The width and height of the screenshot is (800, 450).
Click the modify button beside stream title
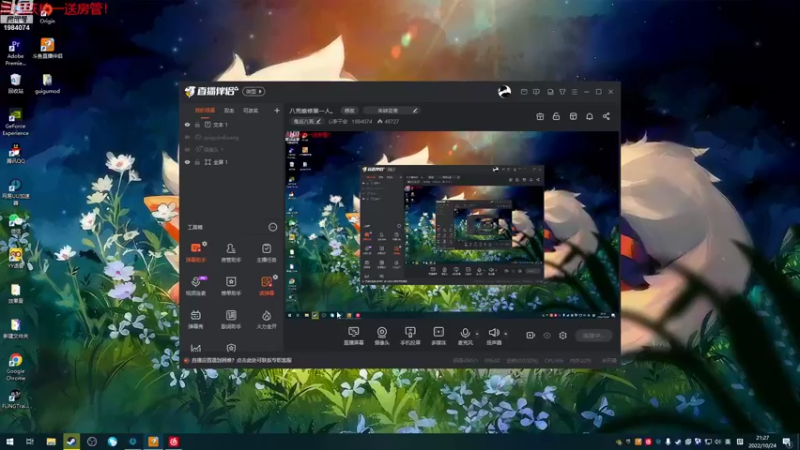point(349,110)
